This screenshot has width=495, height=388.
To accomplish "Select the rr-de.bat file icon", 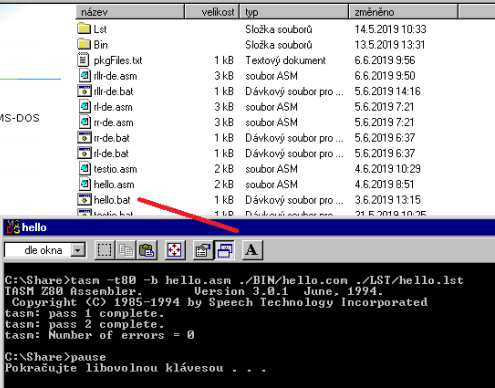I will (x=84, y=138).
